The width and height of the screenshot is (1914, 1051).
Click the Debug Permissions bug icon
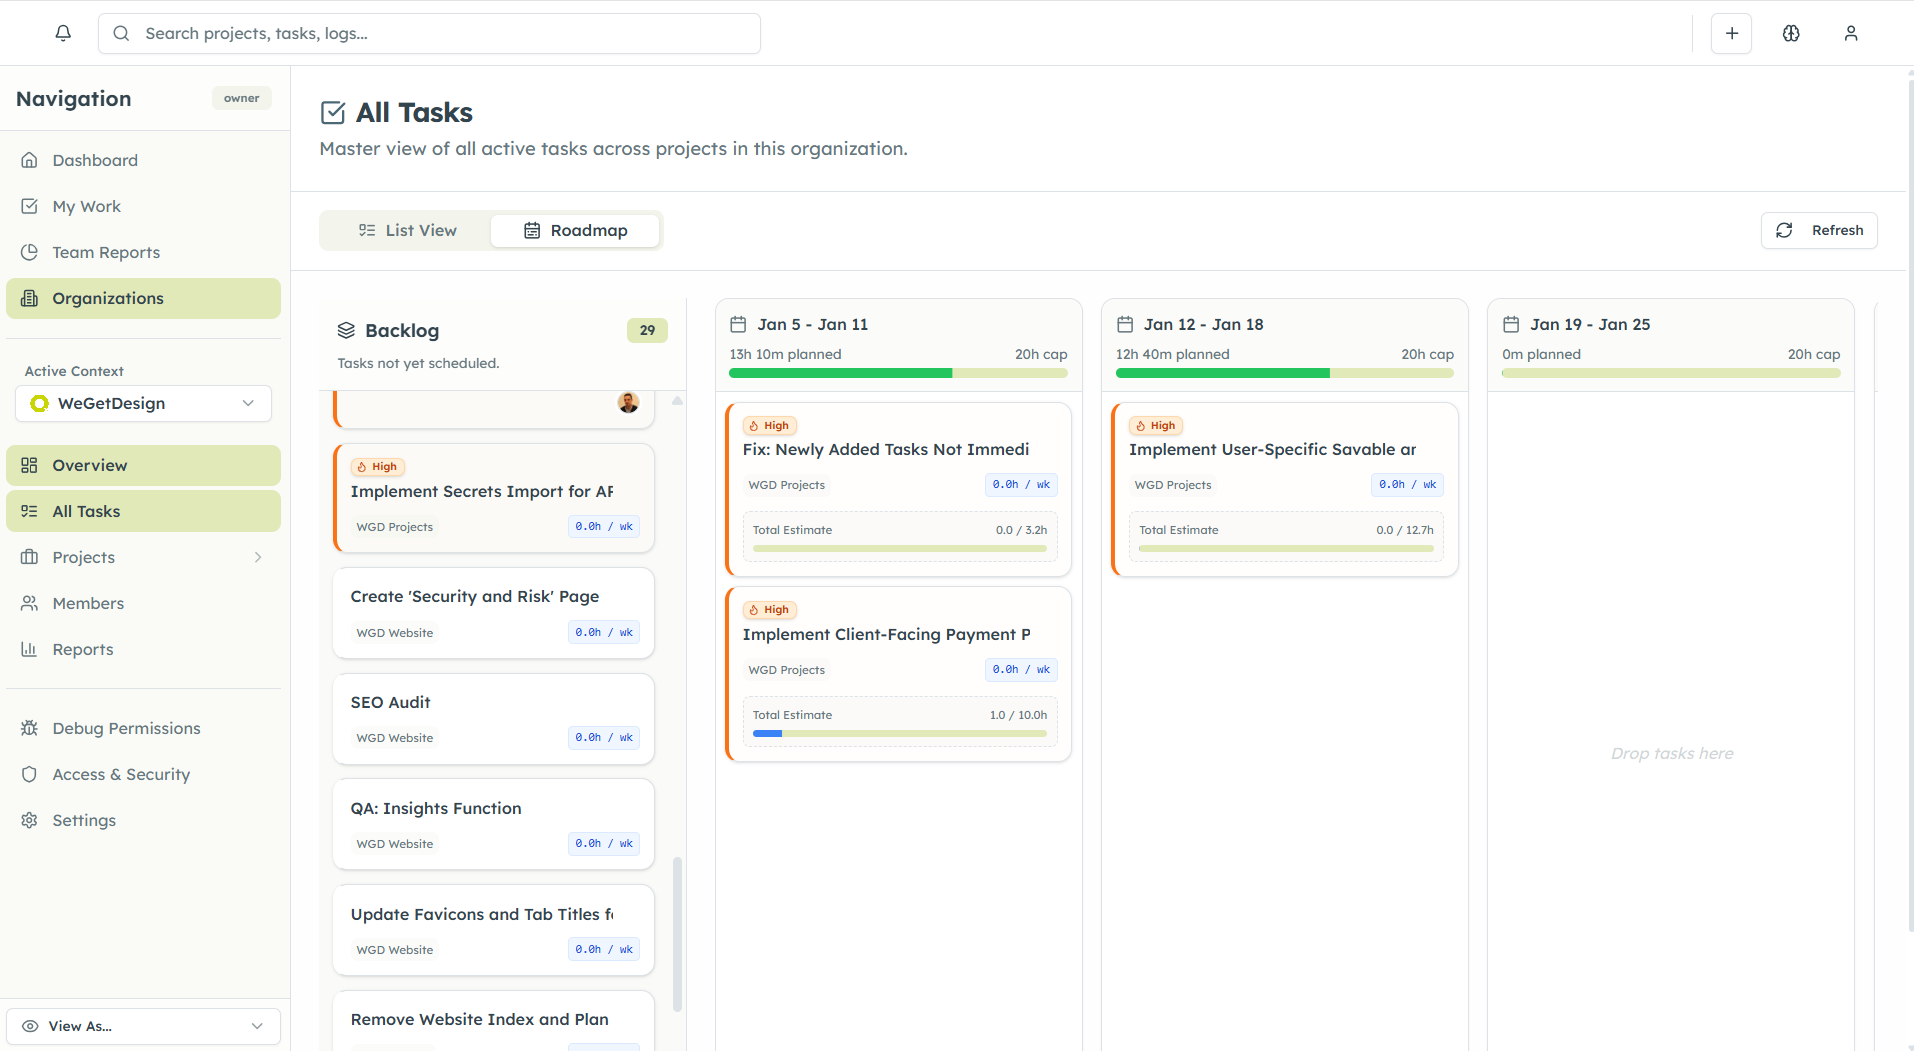[x=30, y=728]
